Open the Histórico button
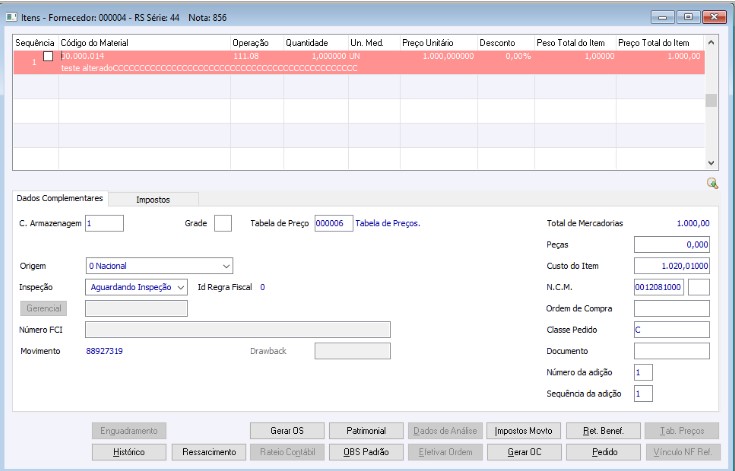This screenshot has height=471, width=735. pos(129,452)
